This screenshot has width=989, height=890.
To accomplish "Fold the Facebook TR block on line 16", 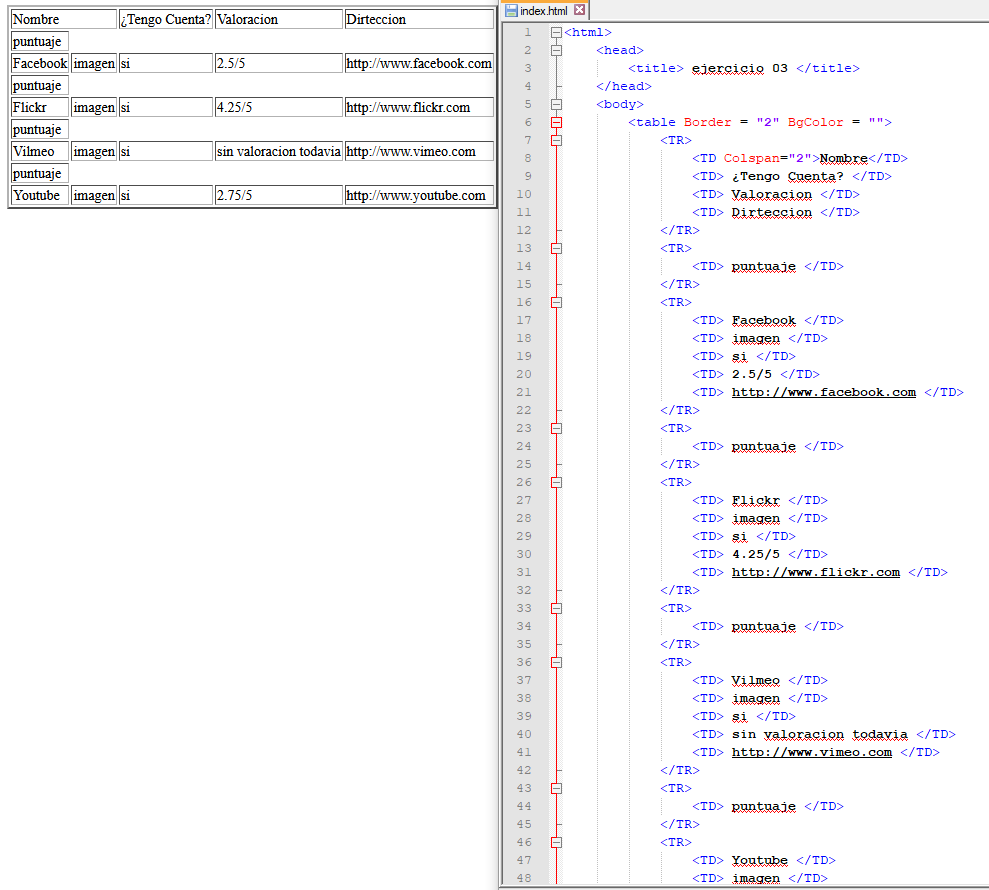I will point(556,302).
